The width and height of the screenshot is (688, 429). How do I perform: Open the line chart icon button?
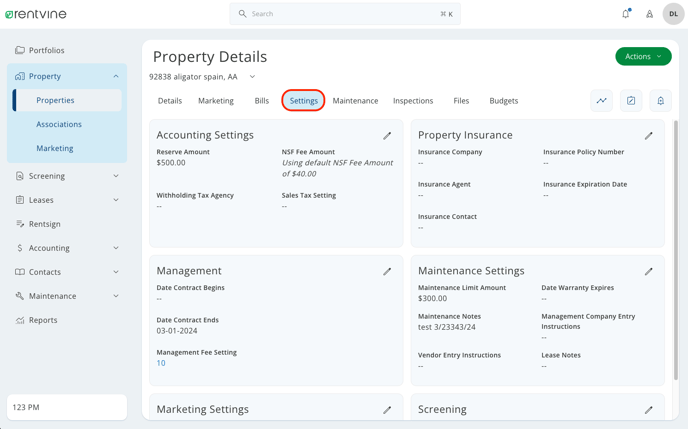602,101
